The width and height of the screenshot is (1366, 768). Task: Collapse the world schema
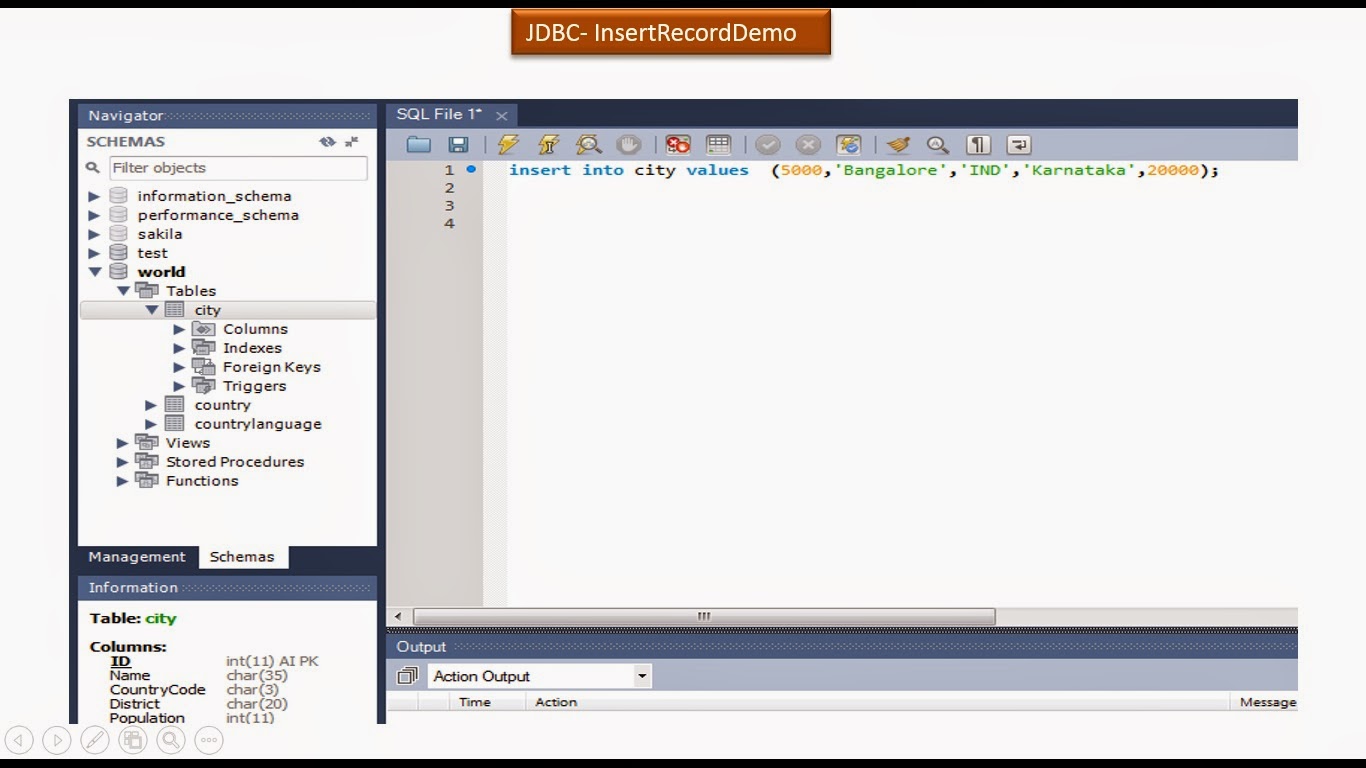pyautogui.click(x=93, y=271)
